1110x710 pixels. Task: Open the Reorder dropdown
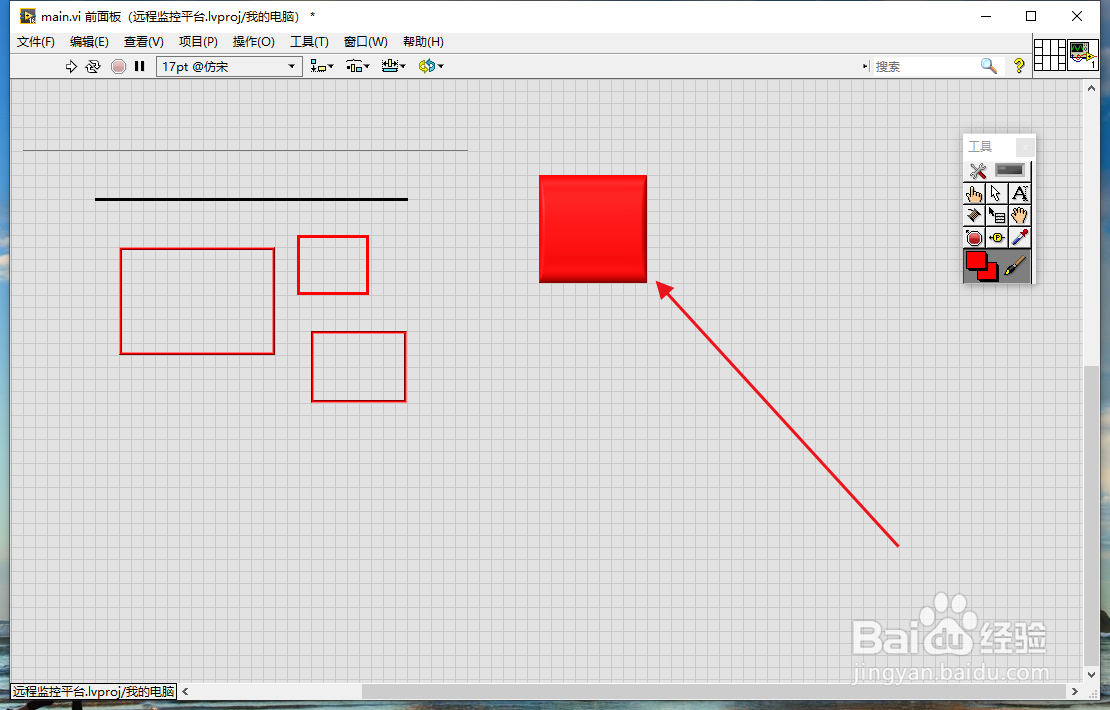tap(430, 67)
